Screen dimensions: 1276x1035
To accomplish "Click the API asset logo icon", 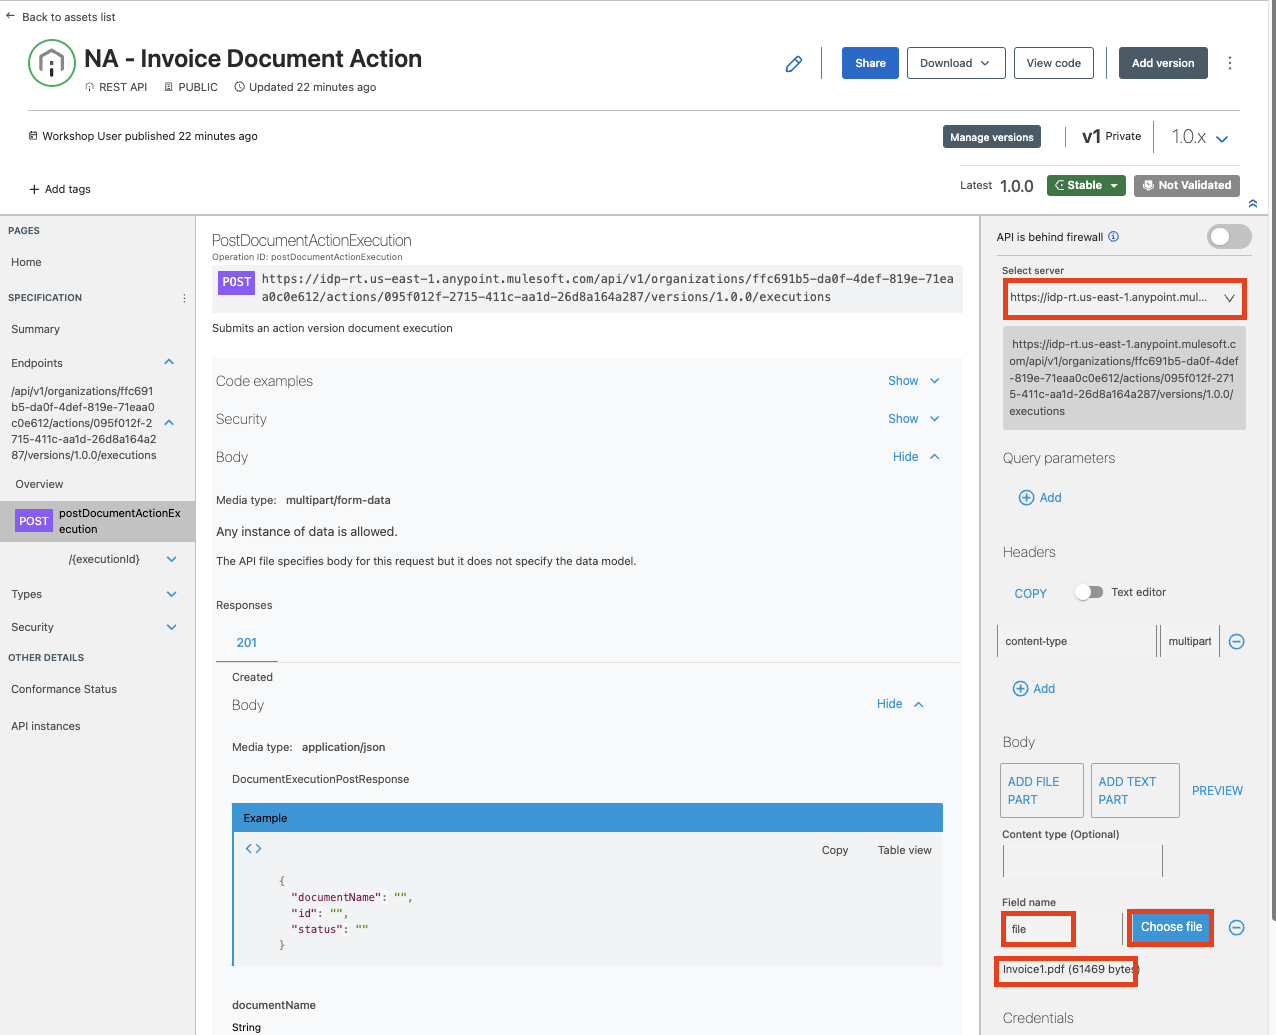I will [x=51, y=63].
